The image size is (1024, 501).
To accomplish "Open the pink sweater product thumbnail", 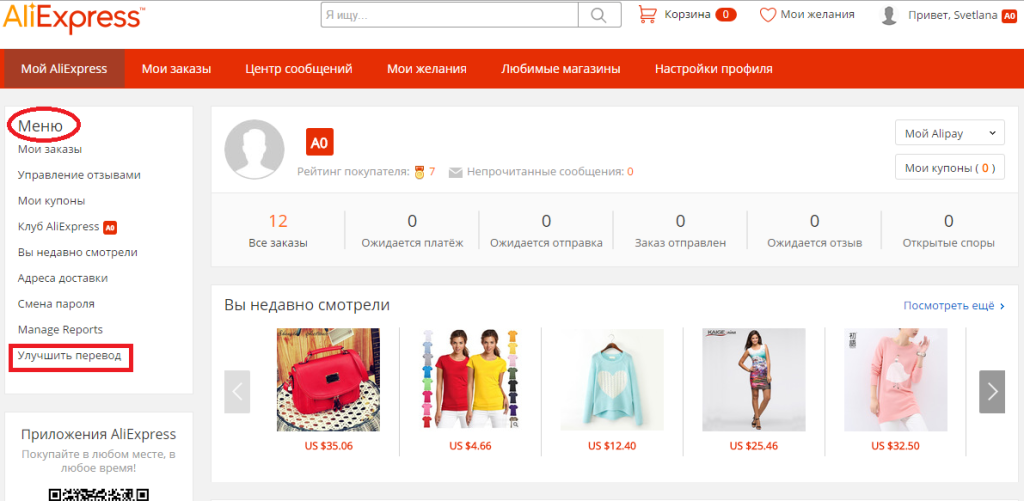I will 895,380.
